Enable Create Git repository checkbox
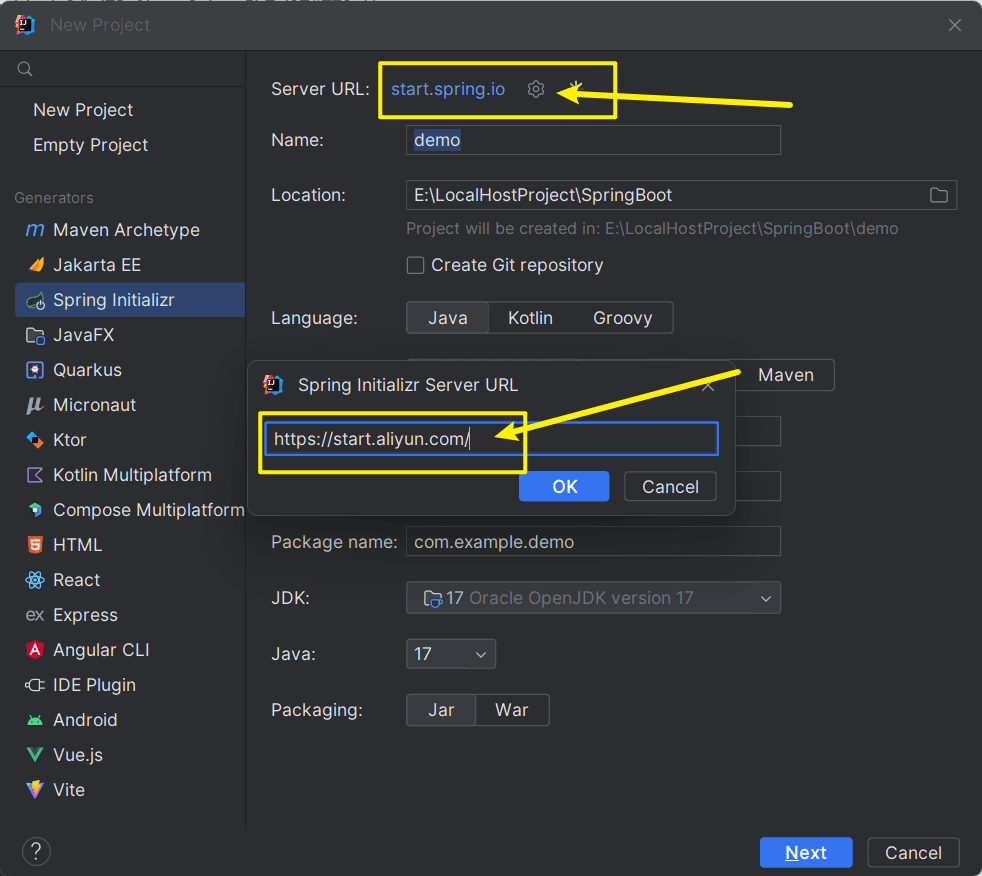982x876 pixels. click(x=415, y=265)
